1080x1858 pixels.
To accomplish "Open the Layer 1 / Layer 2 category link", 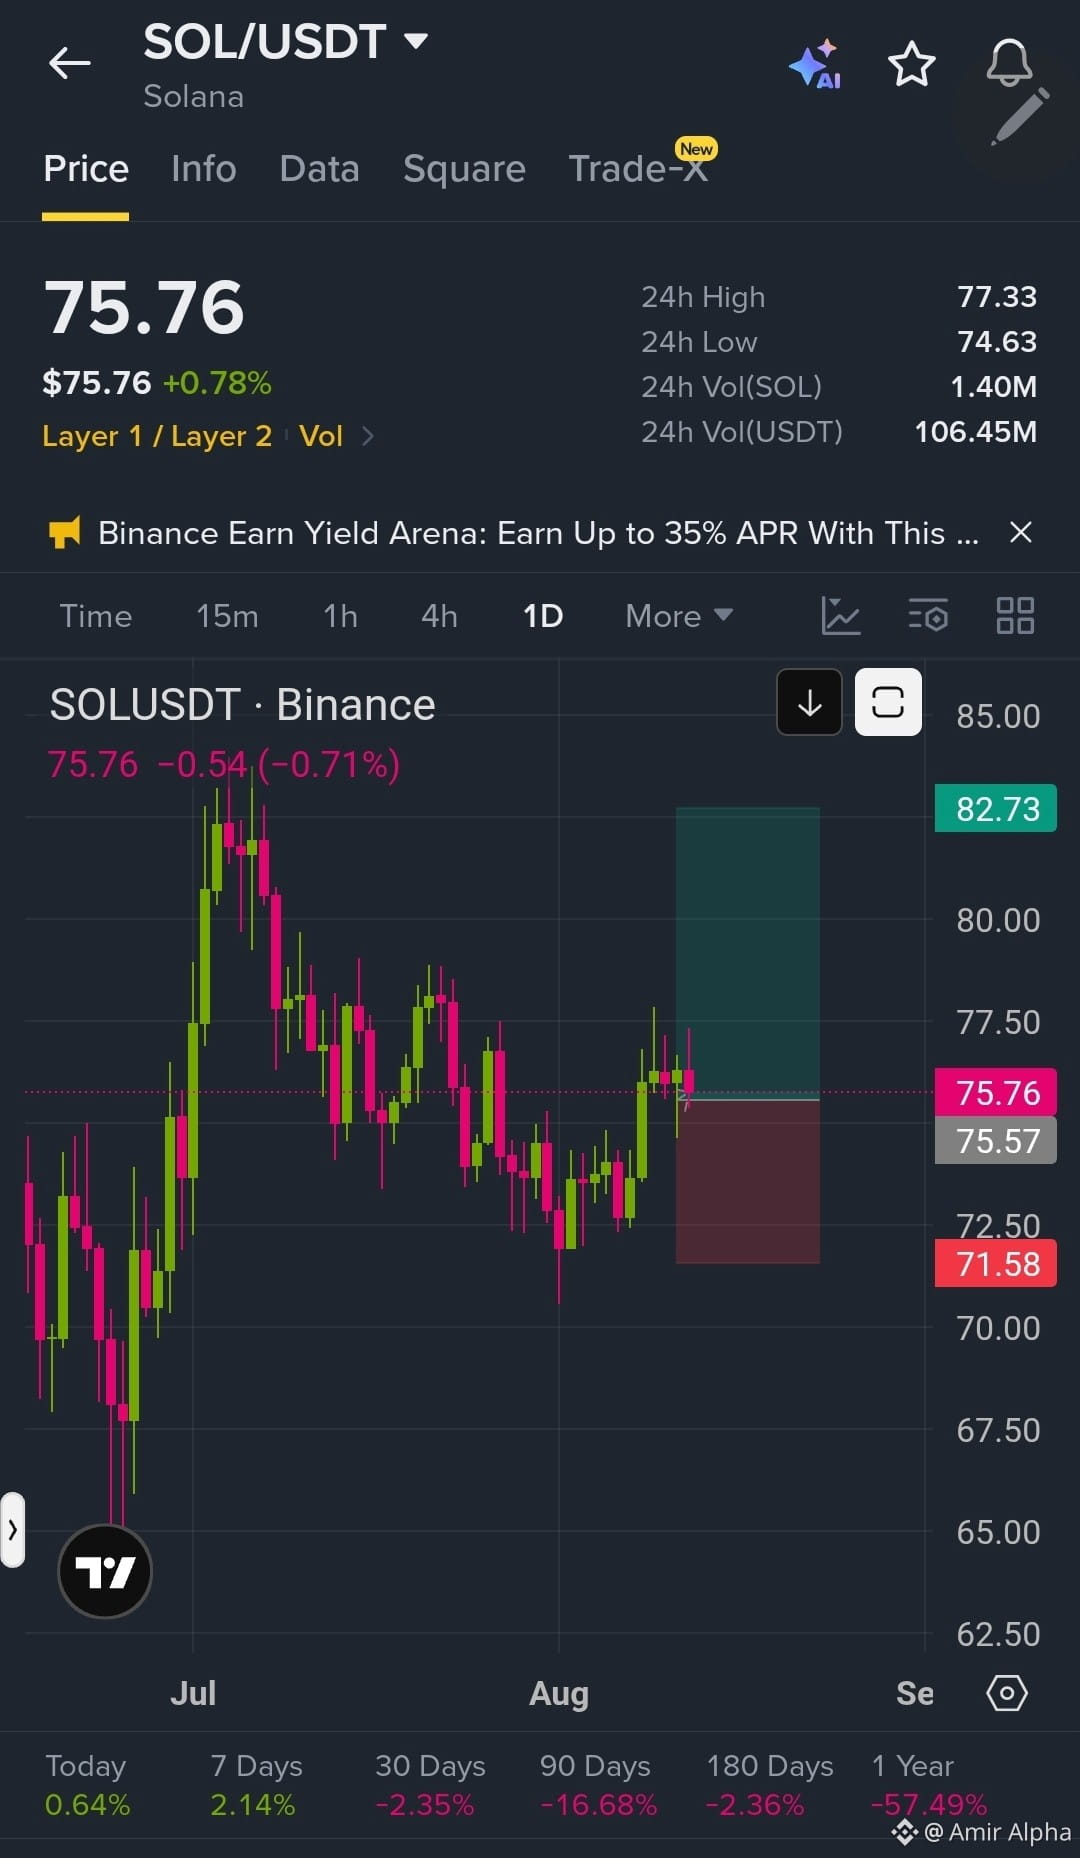I will (x=157, y=436).
